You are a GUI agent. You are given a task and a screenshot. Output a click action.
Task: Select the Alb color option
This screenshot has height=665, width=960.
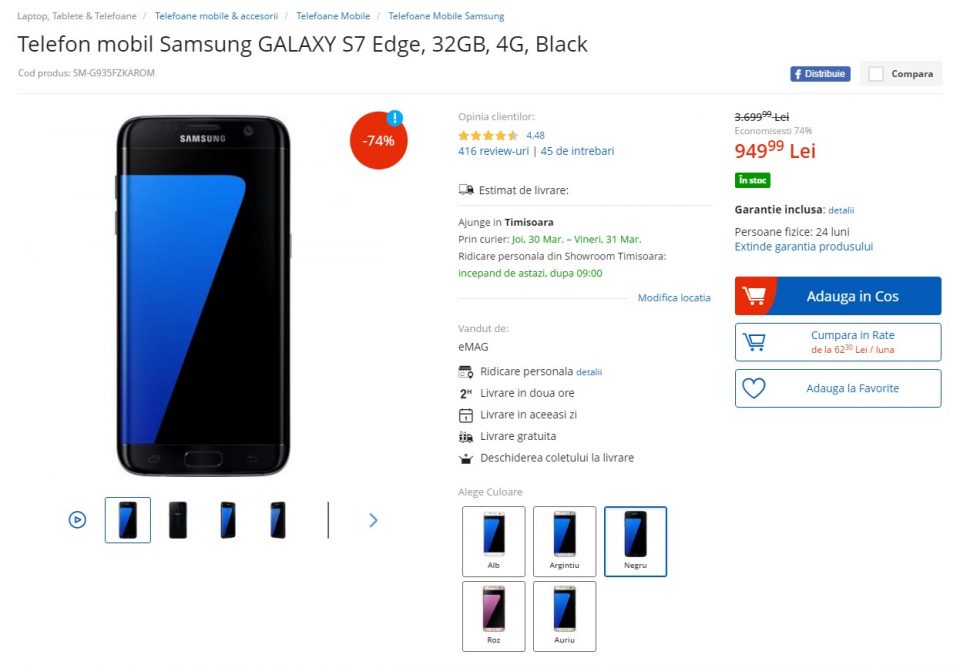tap(493, 541)
